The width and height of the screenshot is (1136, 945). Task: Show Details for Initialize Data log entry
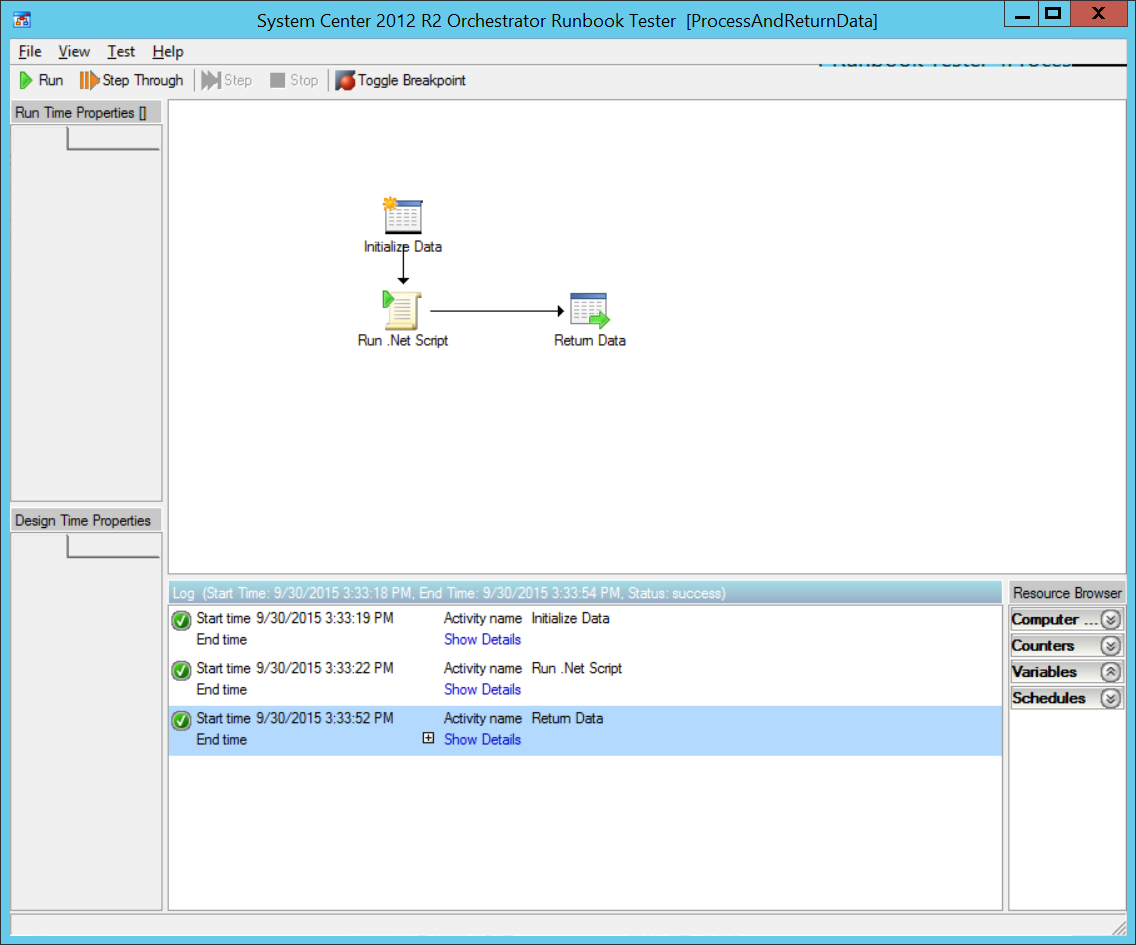point(483,639)
